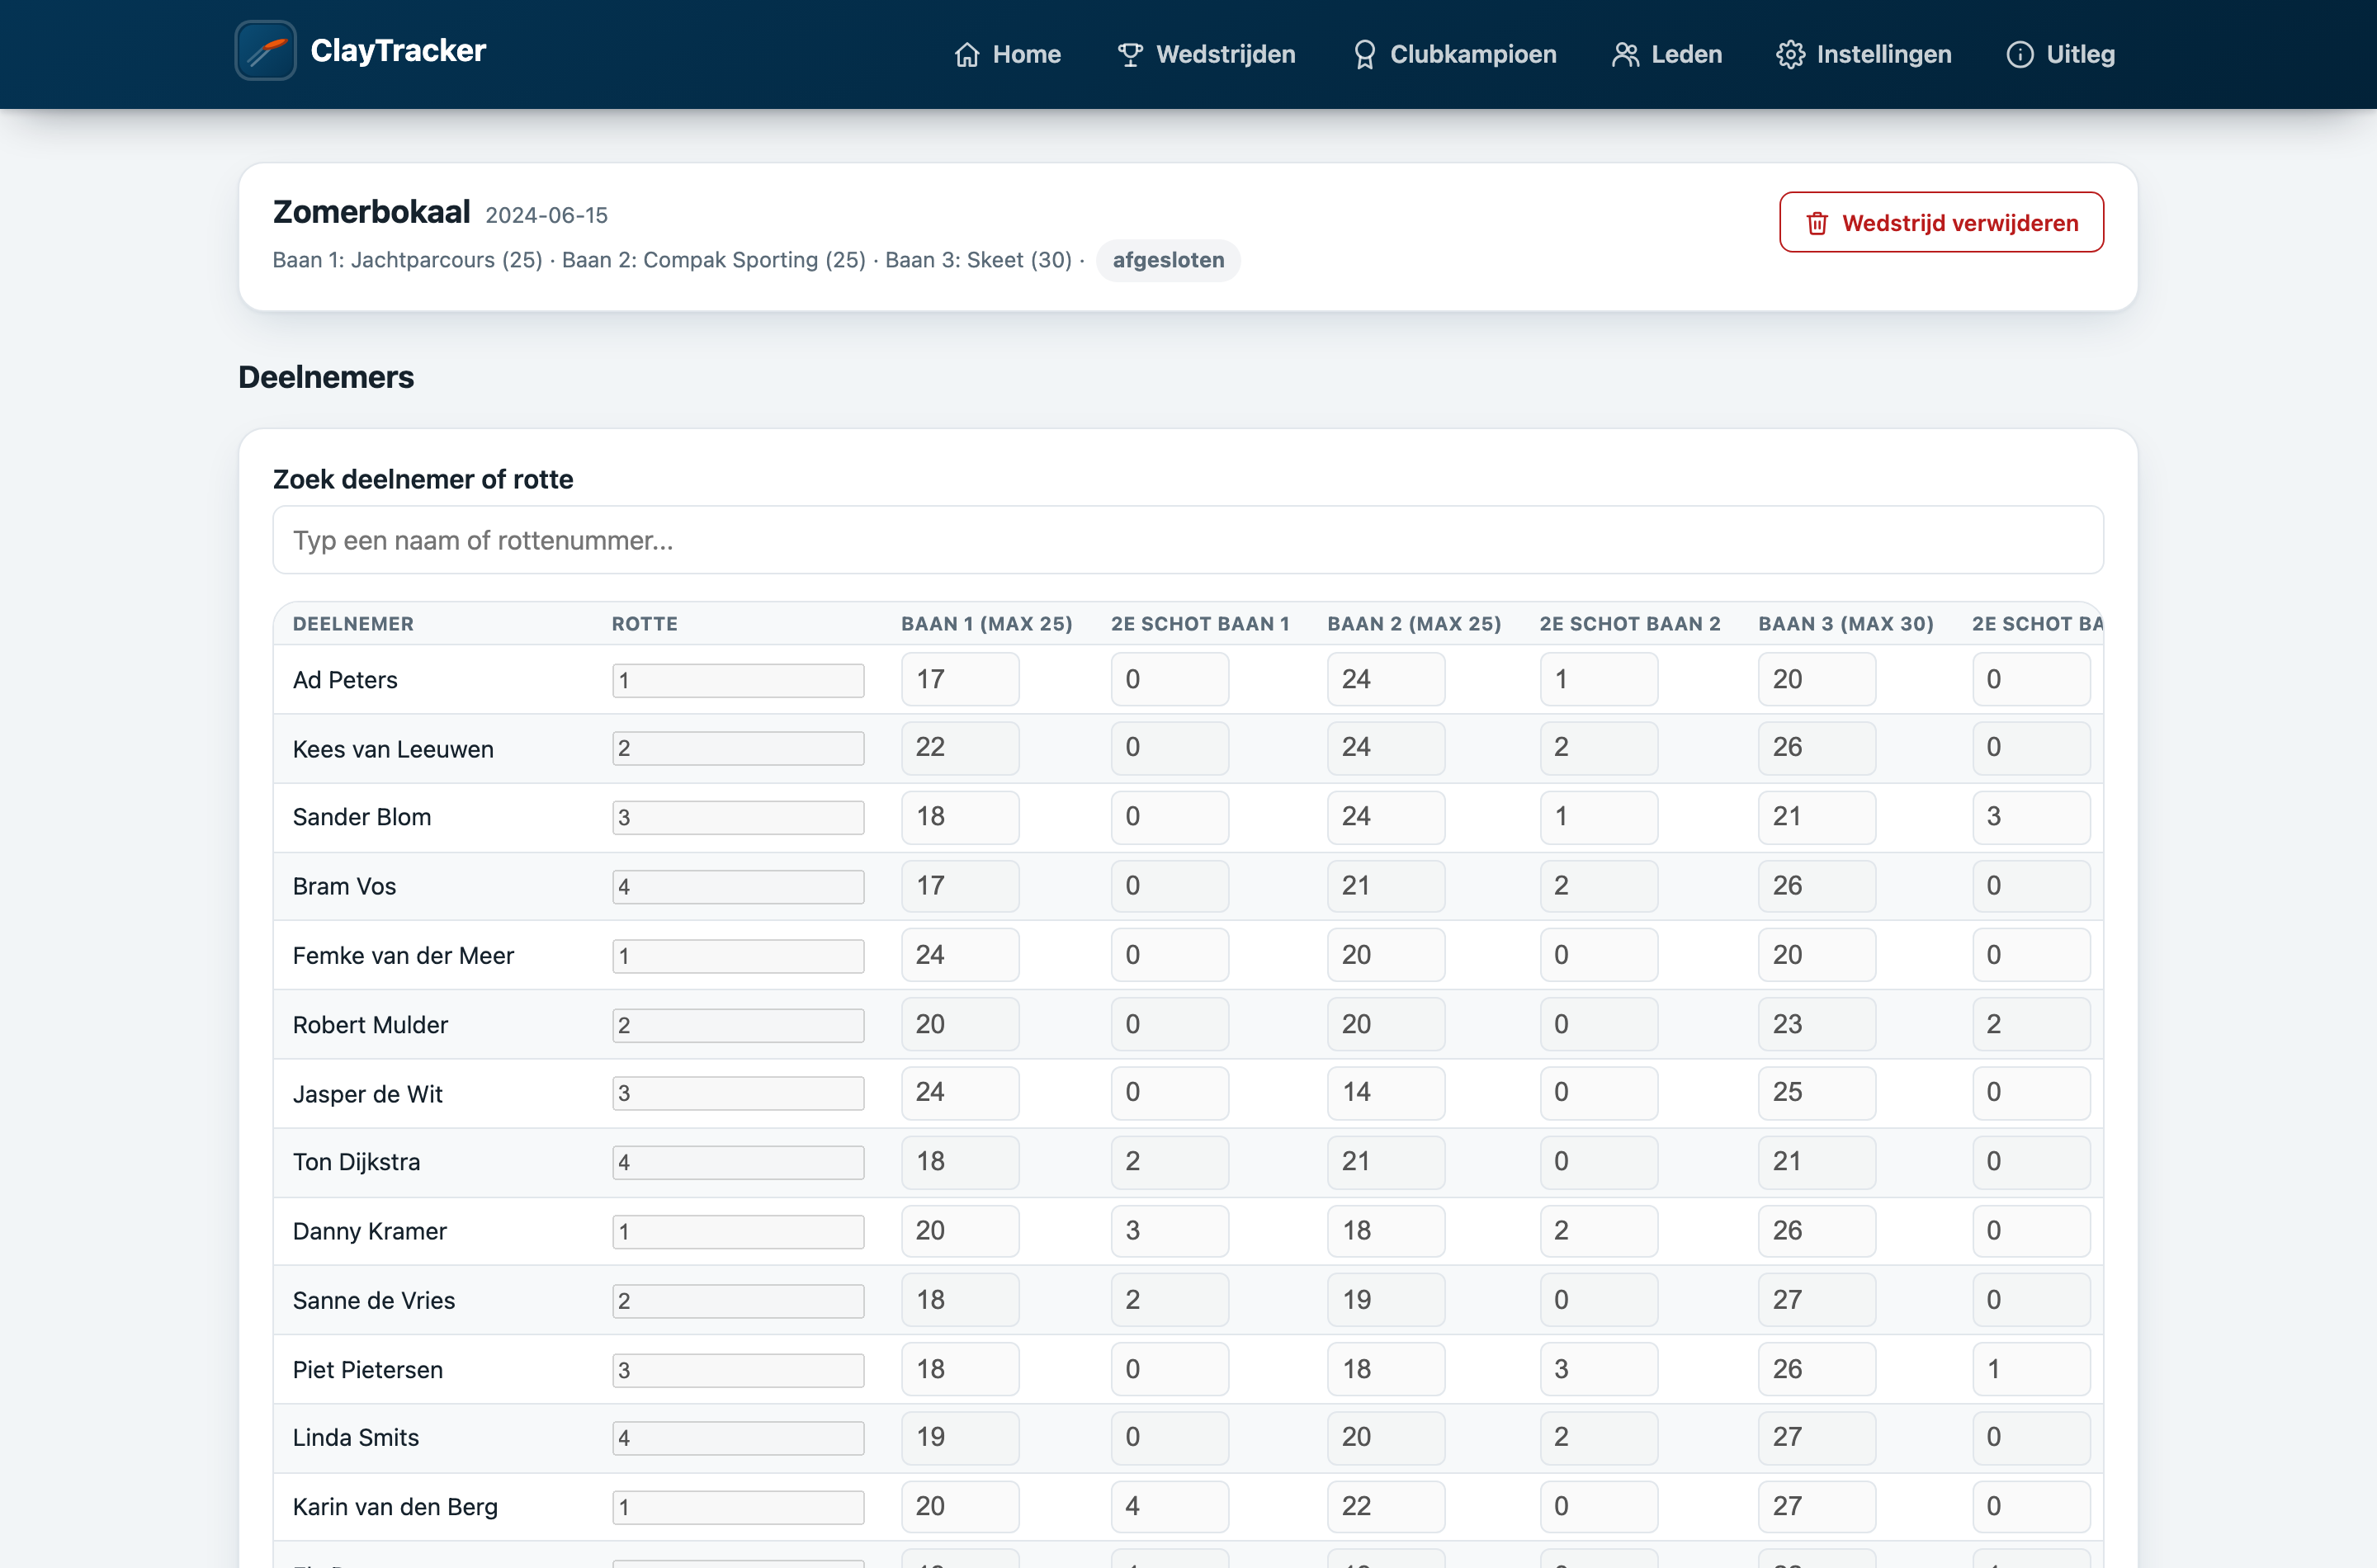Screen dimensions: 2377x1568
Task: Select Piet Pietersen's 2e schot Baan 2 field
Action: pyautogui.click(x=1599, y=1369)
